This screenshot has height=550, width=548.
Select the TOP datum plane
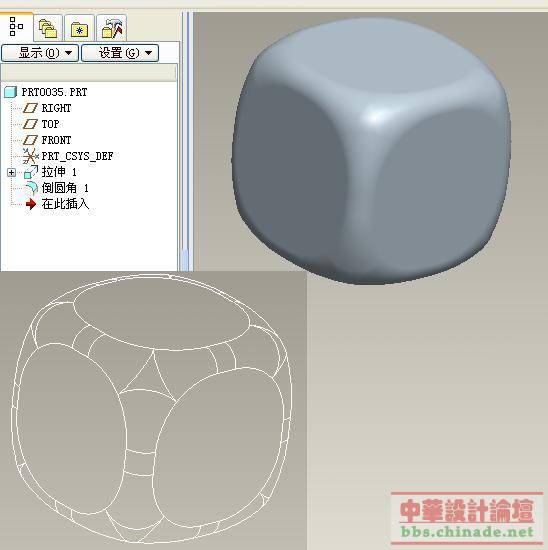coord(50,124)
